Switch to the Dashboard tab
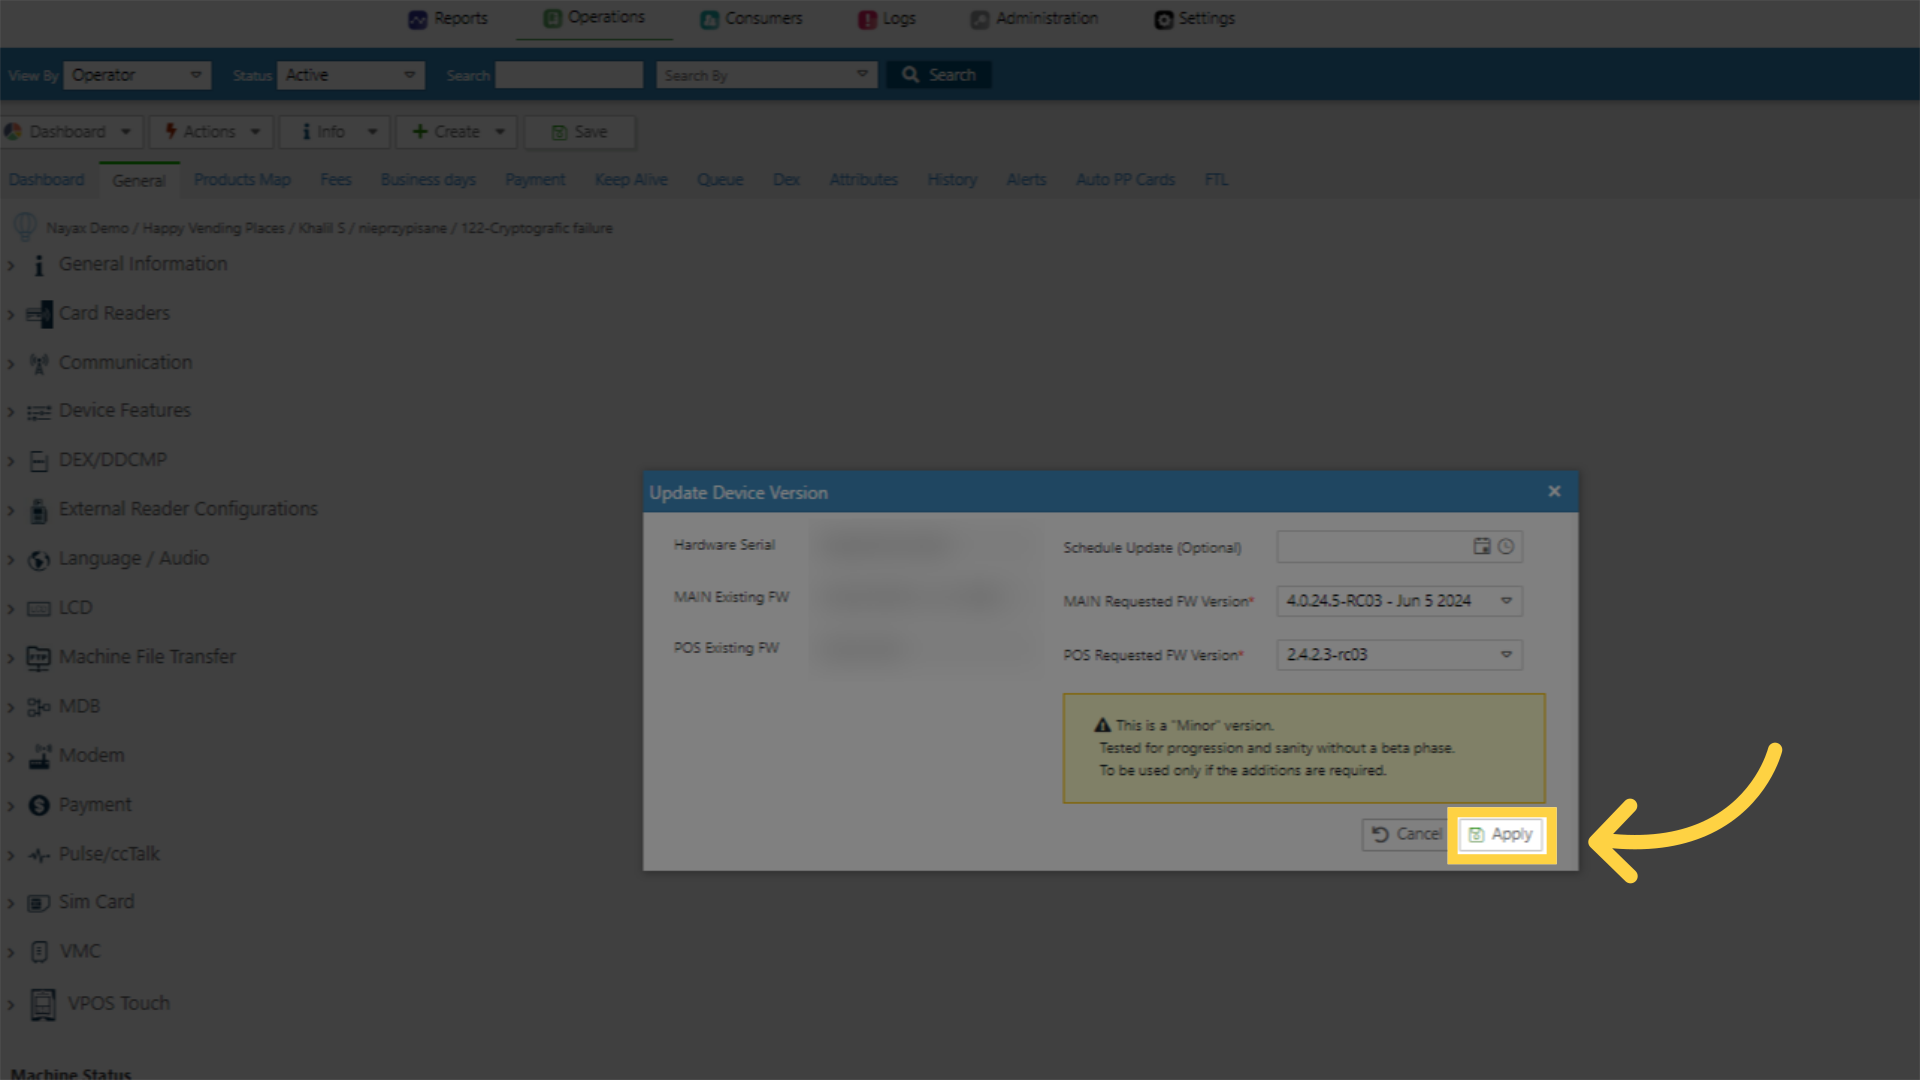This screenshot has height=1080, width=1920. [47, 180]
